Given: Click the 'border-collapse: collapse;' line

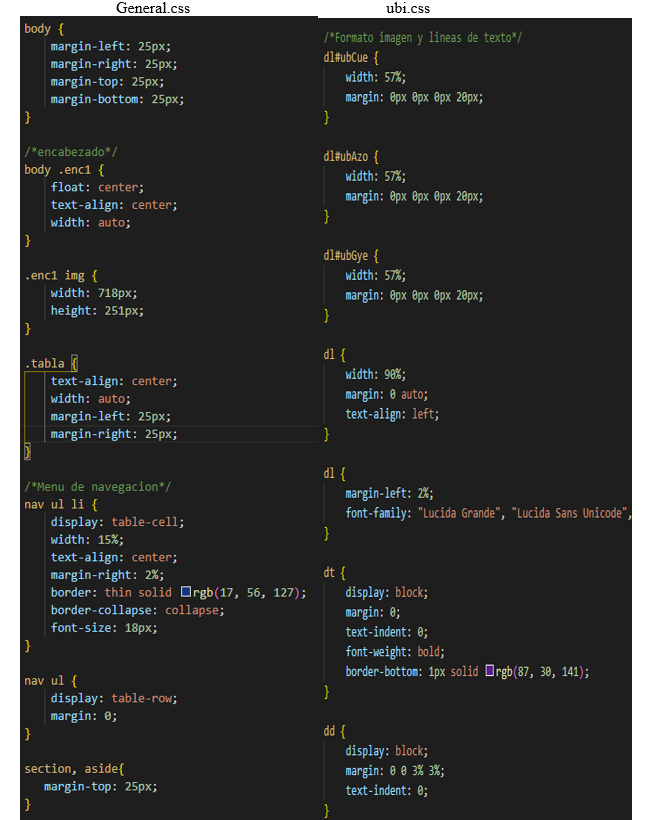Looking at the screenshot, I should tap(138, 610).
